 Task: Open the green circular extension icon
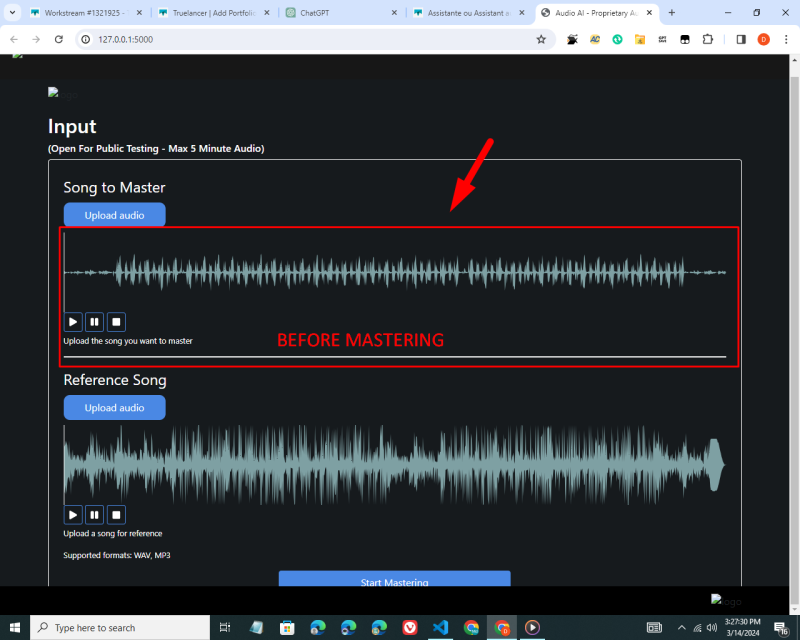(617, 39)
